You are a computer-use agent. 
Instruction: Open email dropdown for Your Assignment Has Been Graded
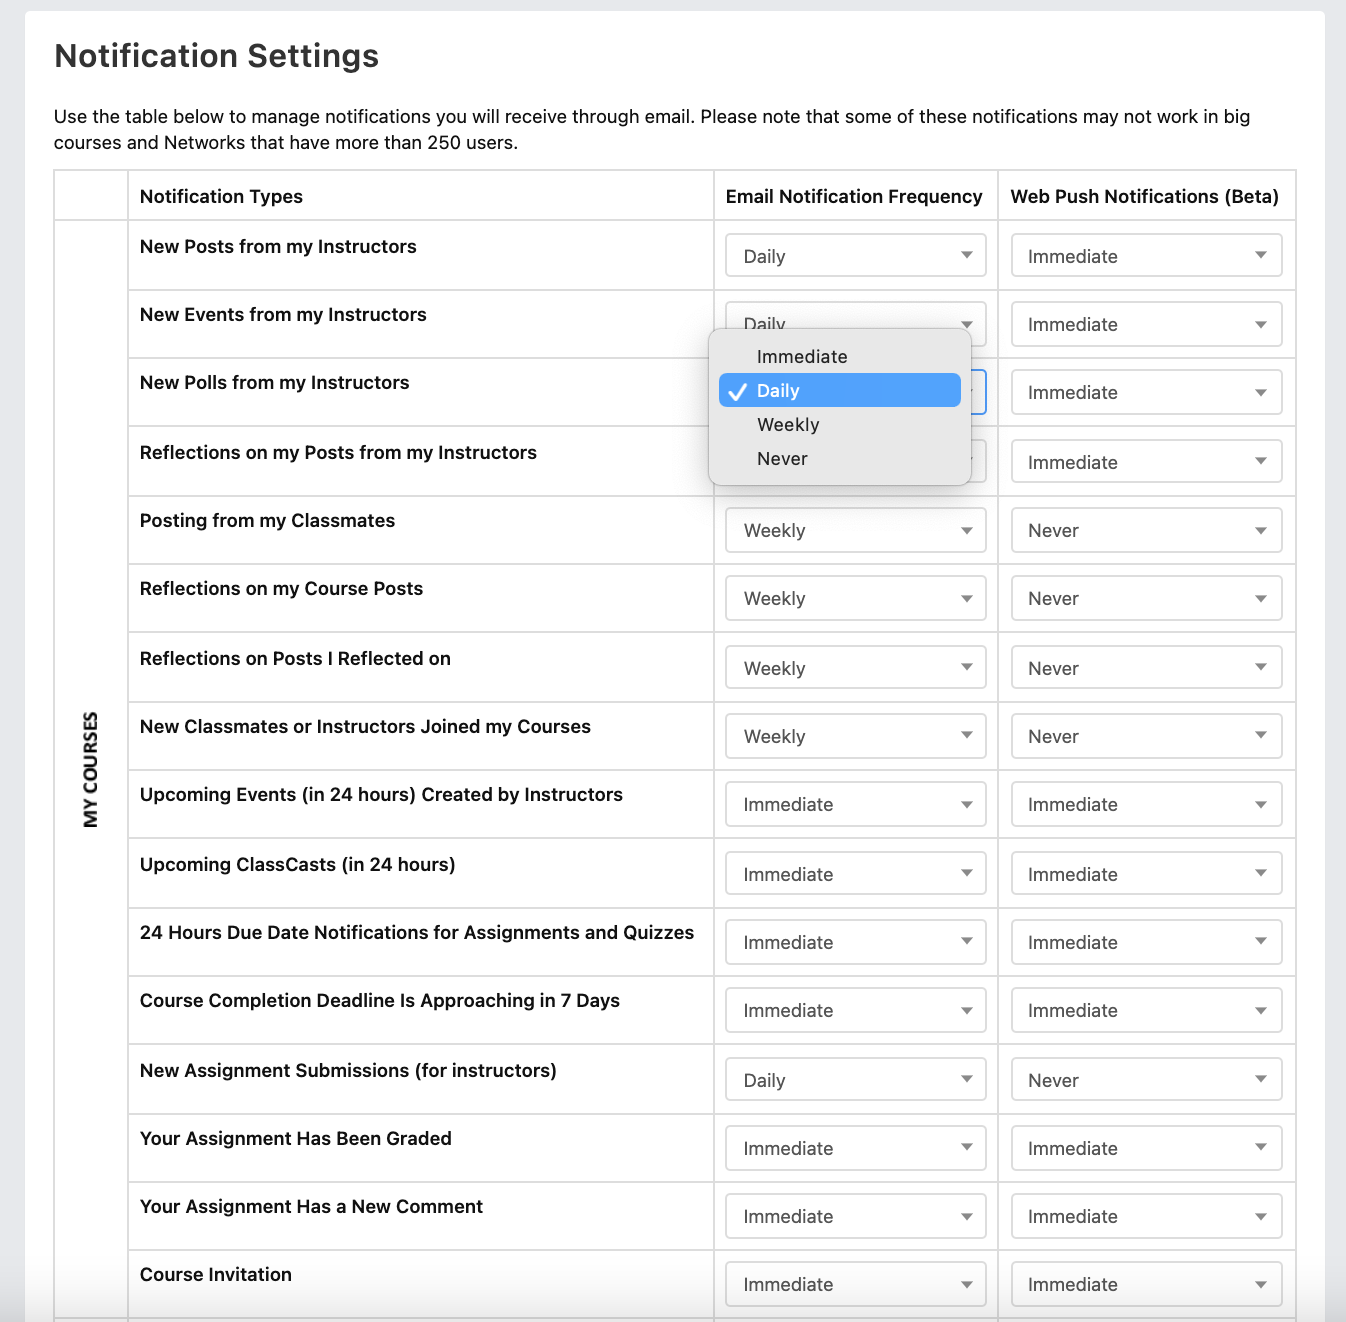coord(856,1148)
